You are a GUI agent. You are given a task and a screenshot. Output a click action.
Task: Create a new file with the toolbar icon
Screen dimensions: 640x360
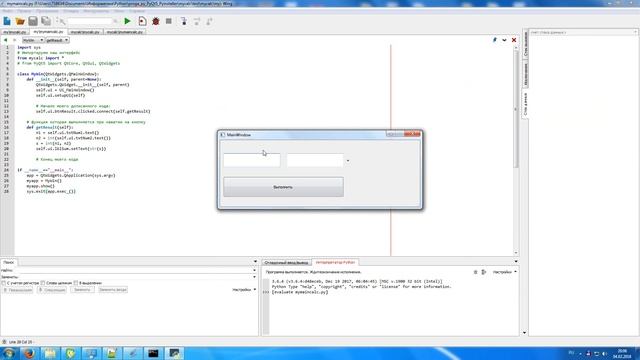(7, 21)
